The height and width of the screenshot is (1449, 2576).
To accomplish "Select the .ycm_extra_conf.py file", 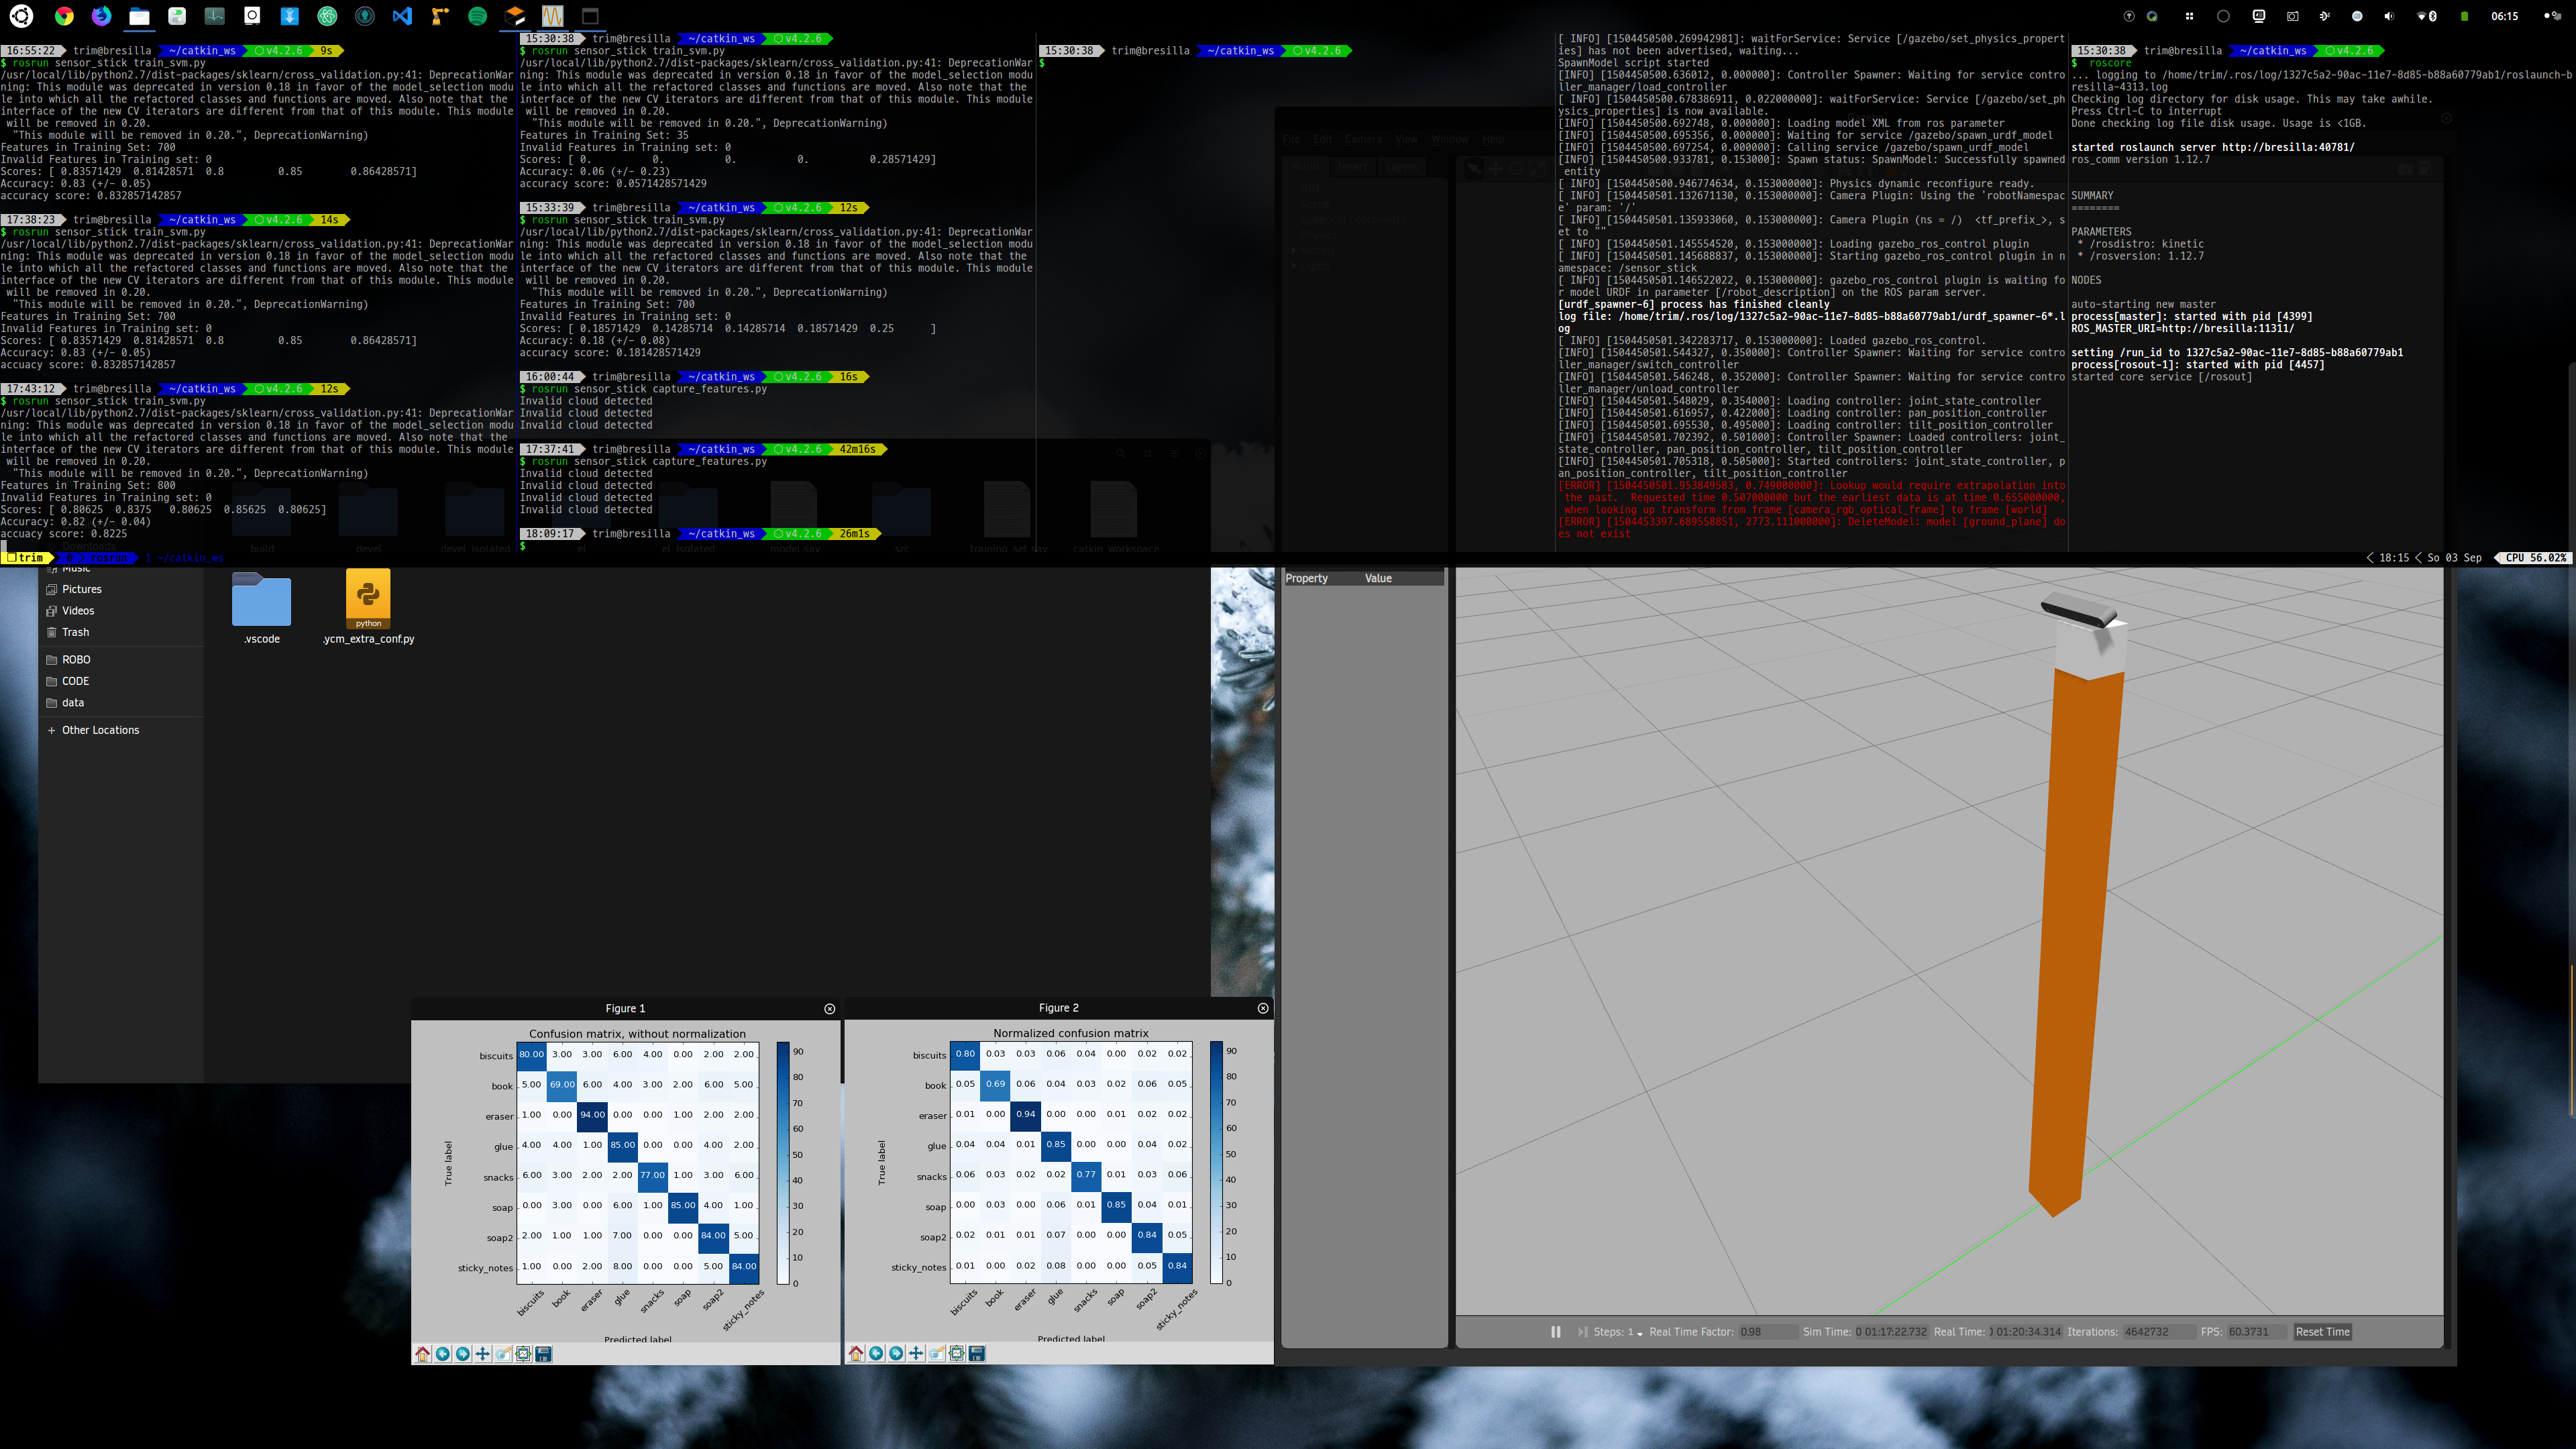I will tap(368, 608).
